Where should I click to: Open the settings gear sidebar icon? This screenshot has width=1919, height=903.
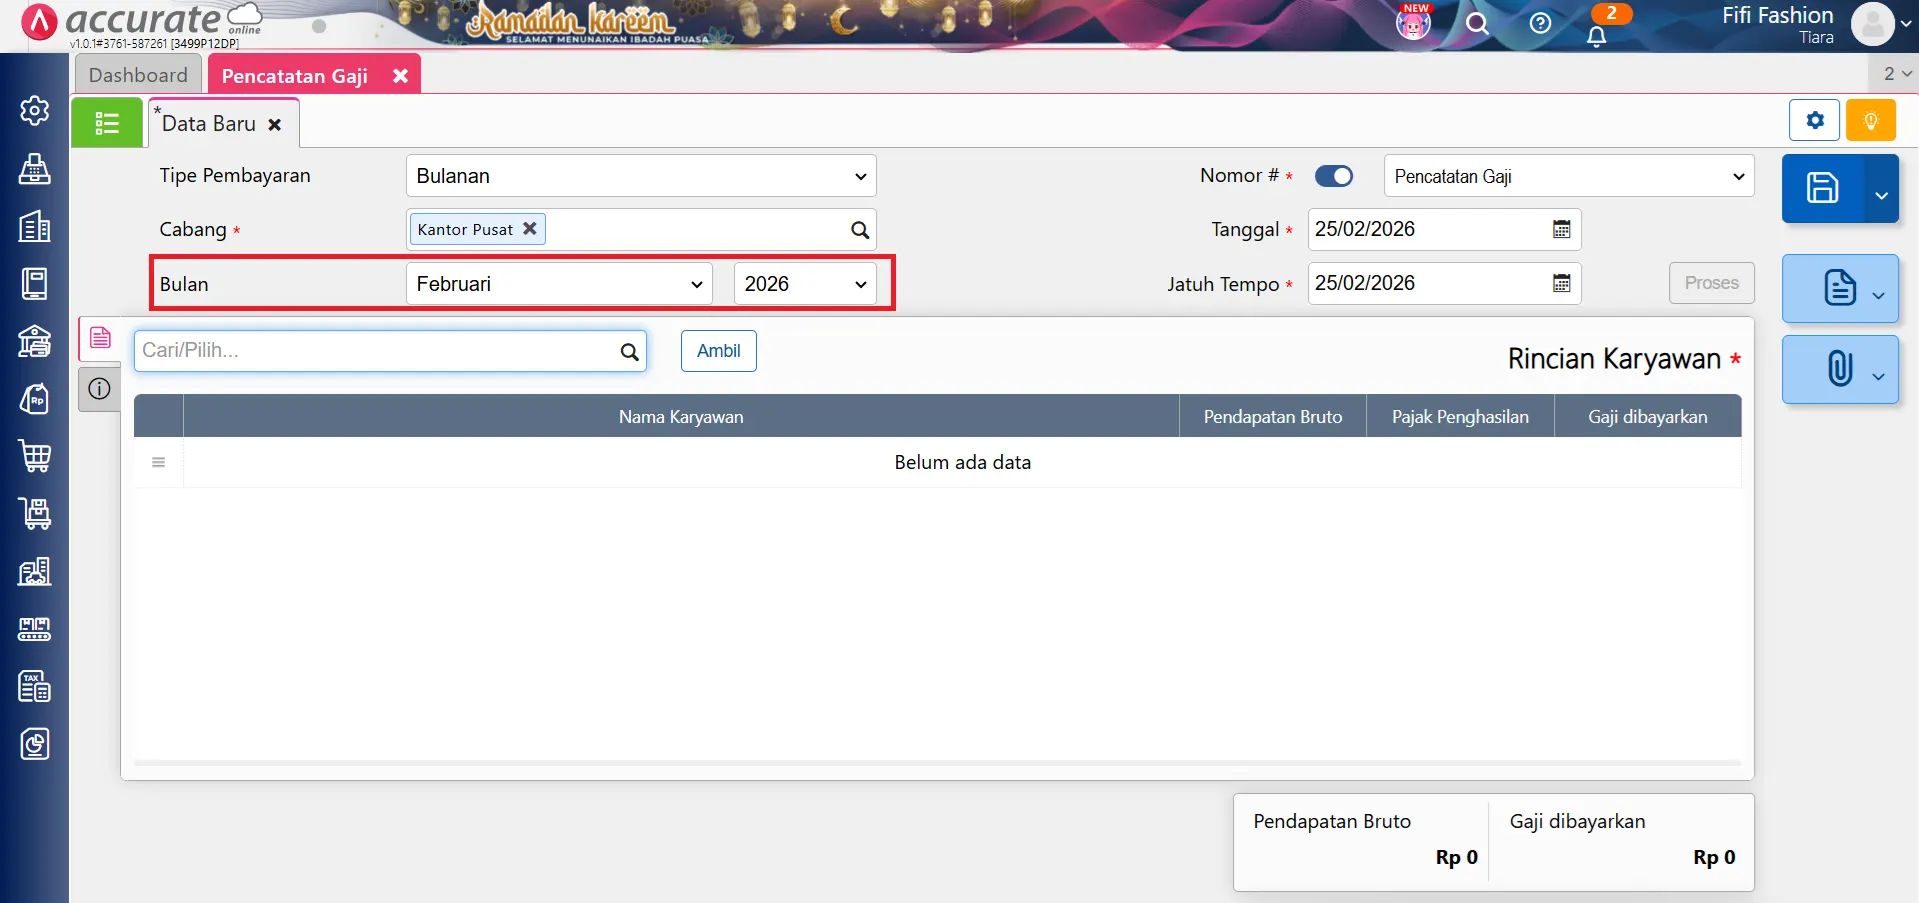[x=35, y=110]
